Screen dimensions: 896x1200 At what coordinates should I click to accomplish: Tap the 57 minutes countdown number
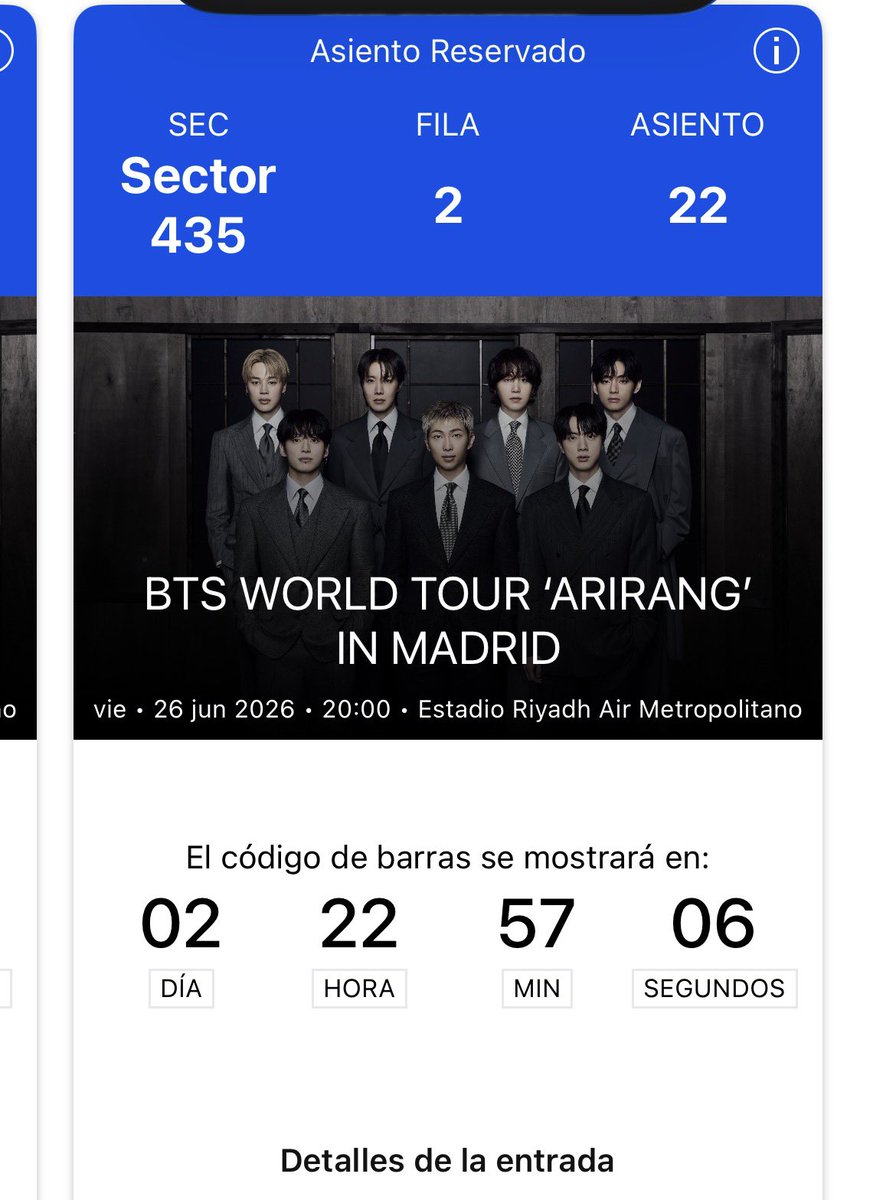coord(537,924)
